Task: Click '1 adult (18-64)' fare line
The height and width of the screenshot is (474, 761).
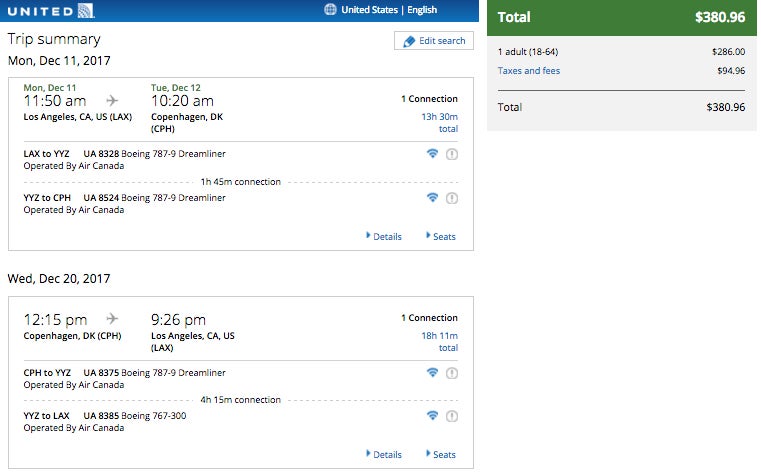Action: [528, 51]
